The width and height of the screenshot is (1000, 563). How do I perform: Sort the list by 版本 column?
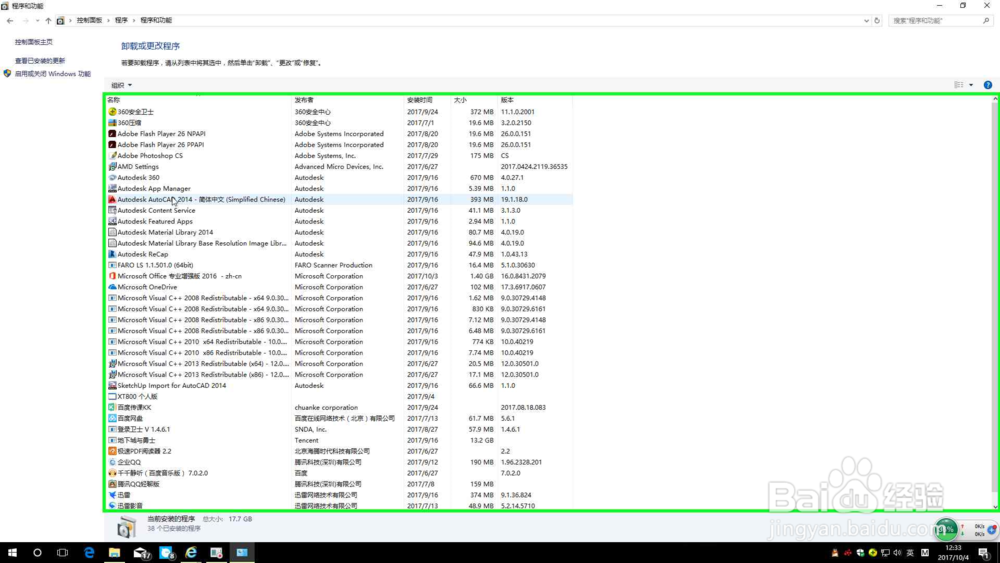(x=507, y=100)
